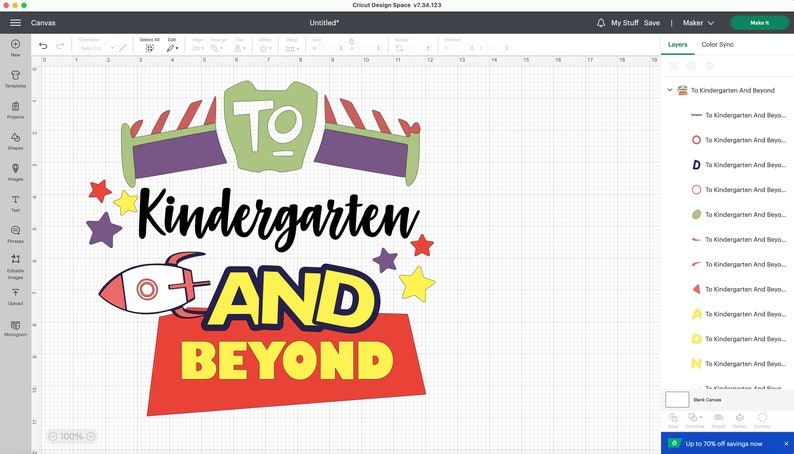The width and height of the screenshot is (794, 454).
Task: Open the Phrases panel
Action: click(x=16, y=234)
